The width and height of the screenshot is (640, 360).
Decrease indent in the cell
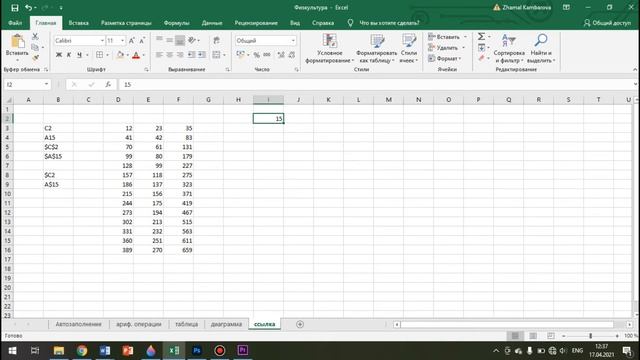[x=191, y=55]
